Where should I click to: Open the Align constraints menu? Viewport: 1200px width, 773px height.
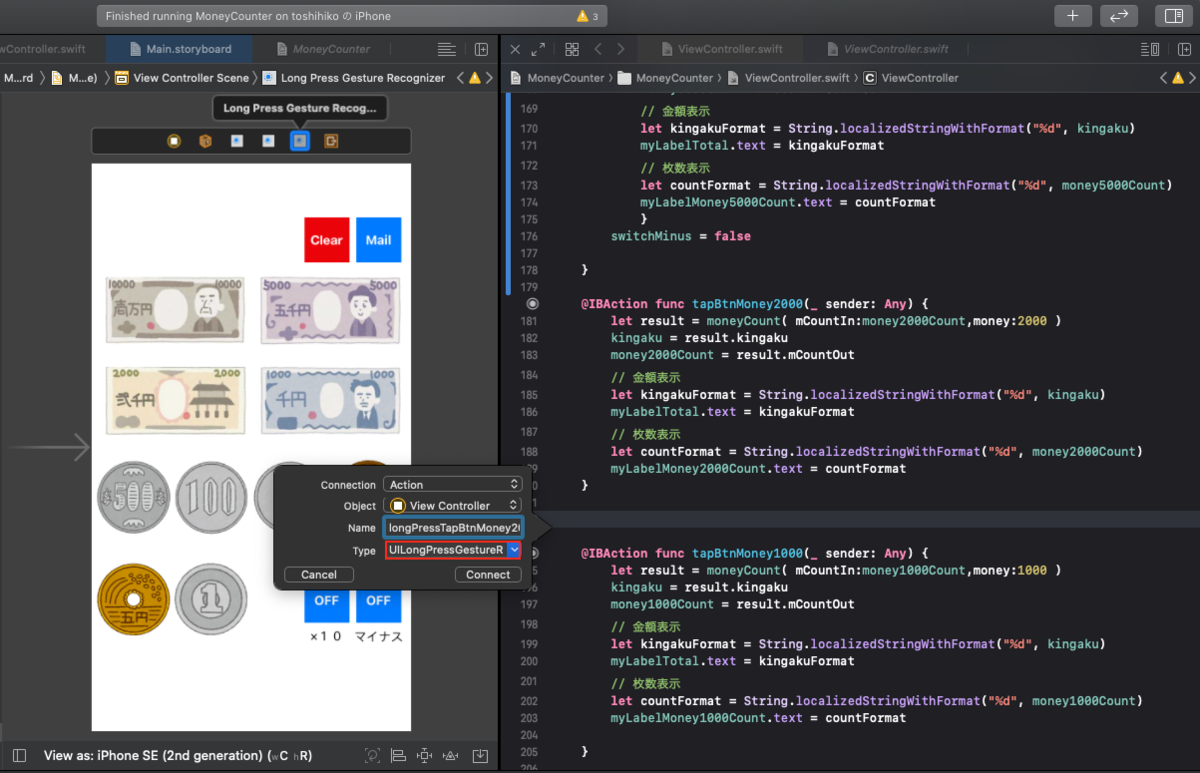coord(398,755)
